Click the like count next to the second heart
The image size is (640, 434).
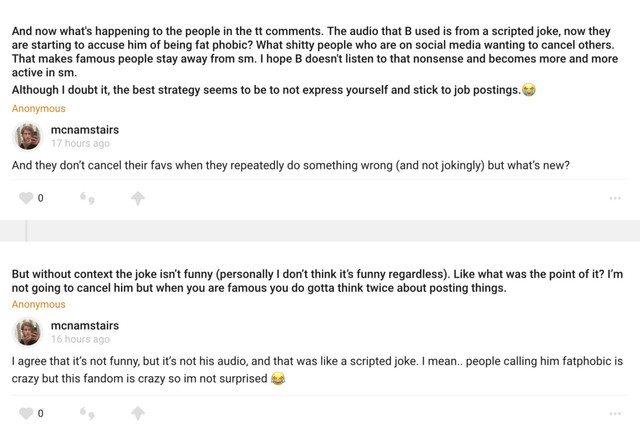pyautogui.click(x=40, y=413)
